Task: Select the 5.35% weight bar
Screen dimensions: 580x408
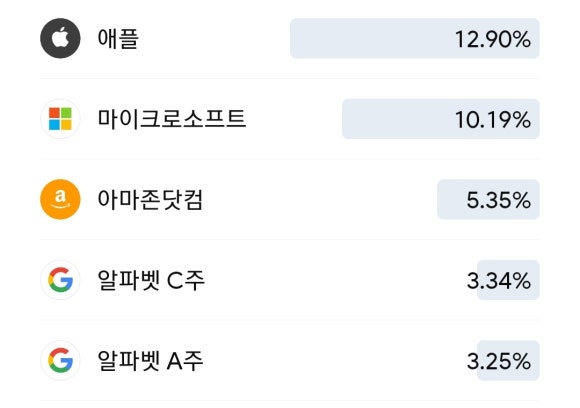Action: (x=488, y=199)
